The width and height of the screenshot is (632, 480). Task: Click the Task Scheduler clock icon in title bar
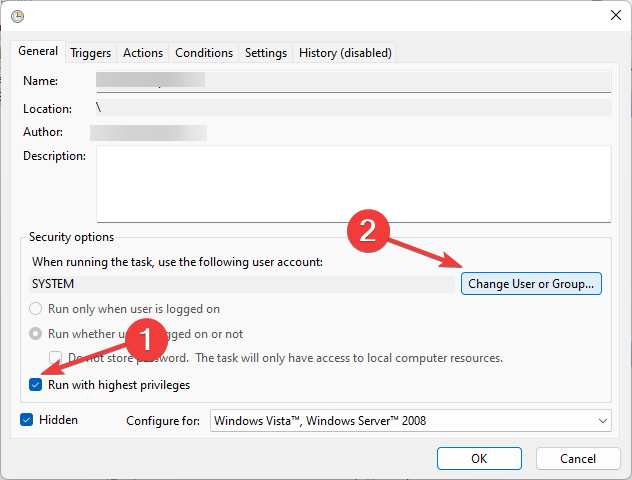click(17, 16)
